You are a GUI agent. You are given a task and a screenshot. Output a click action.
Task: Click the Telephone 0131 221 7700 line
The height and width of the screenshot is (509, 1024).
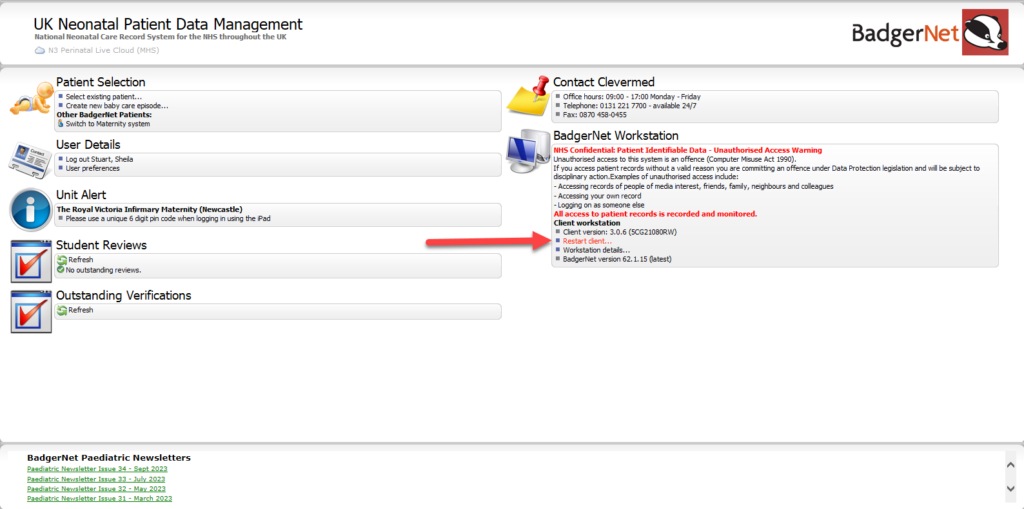630,106
